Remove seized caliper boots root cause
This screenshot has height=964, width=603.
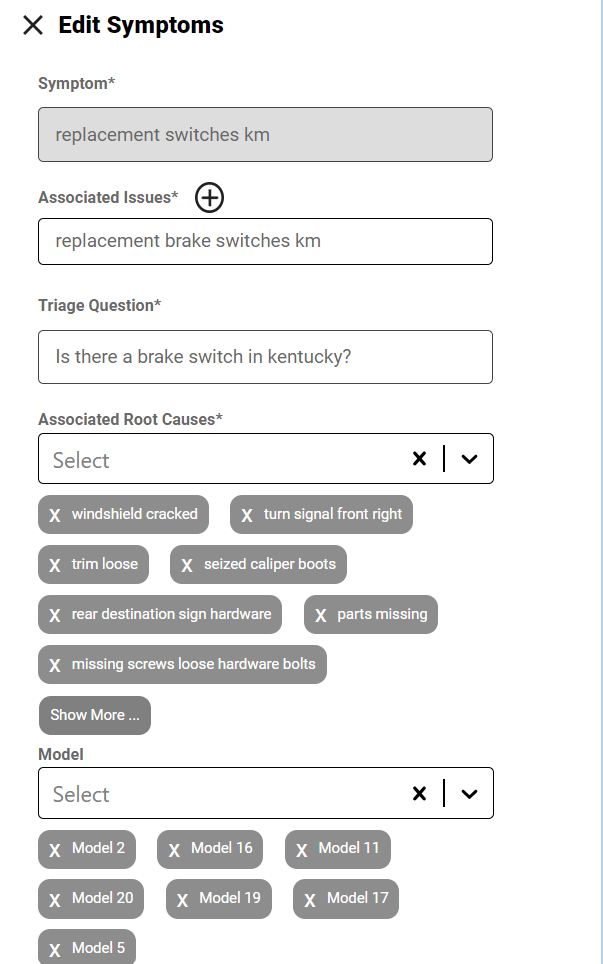tap(187, 565)
